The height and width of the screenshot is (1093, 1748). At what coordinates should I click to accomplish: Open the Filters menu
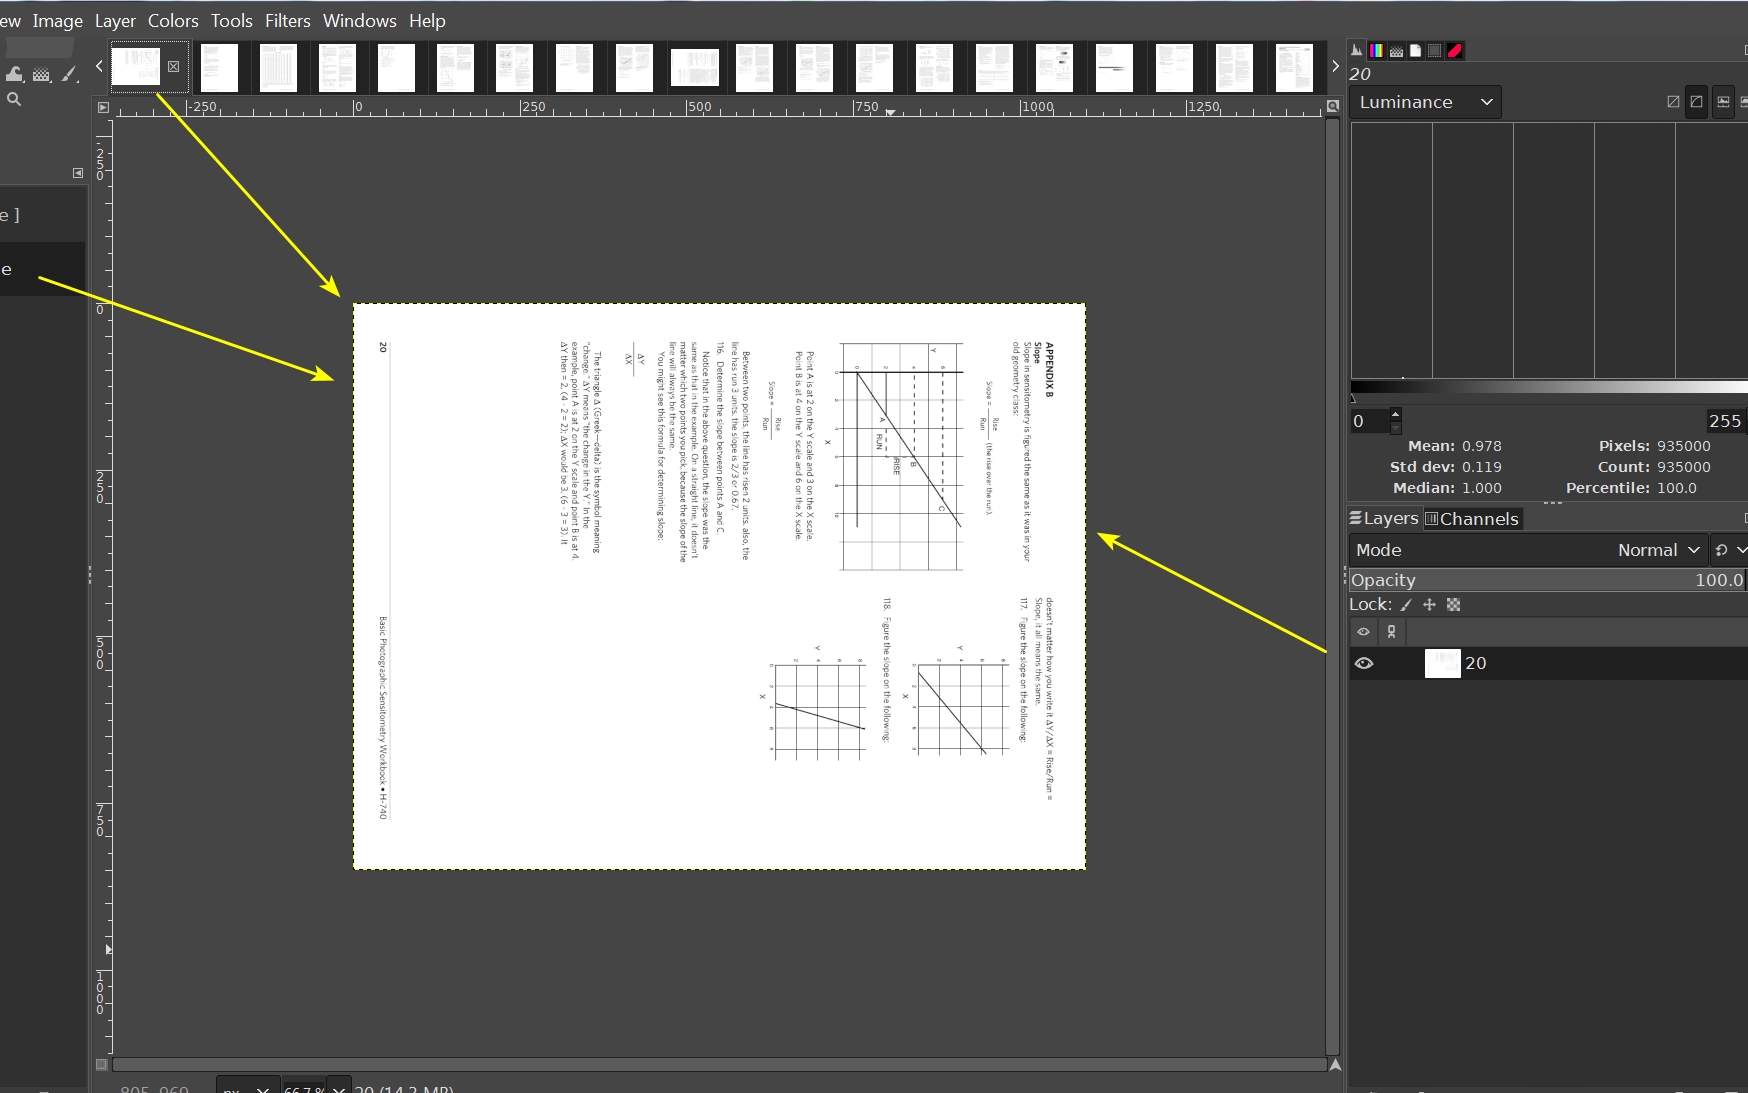pyautogui.click(x=287, y=21)
